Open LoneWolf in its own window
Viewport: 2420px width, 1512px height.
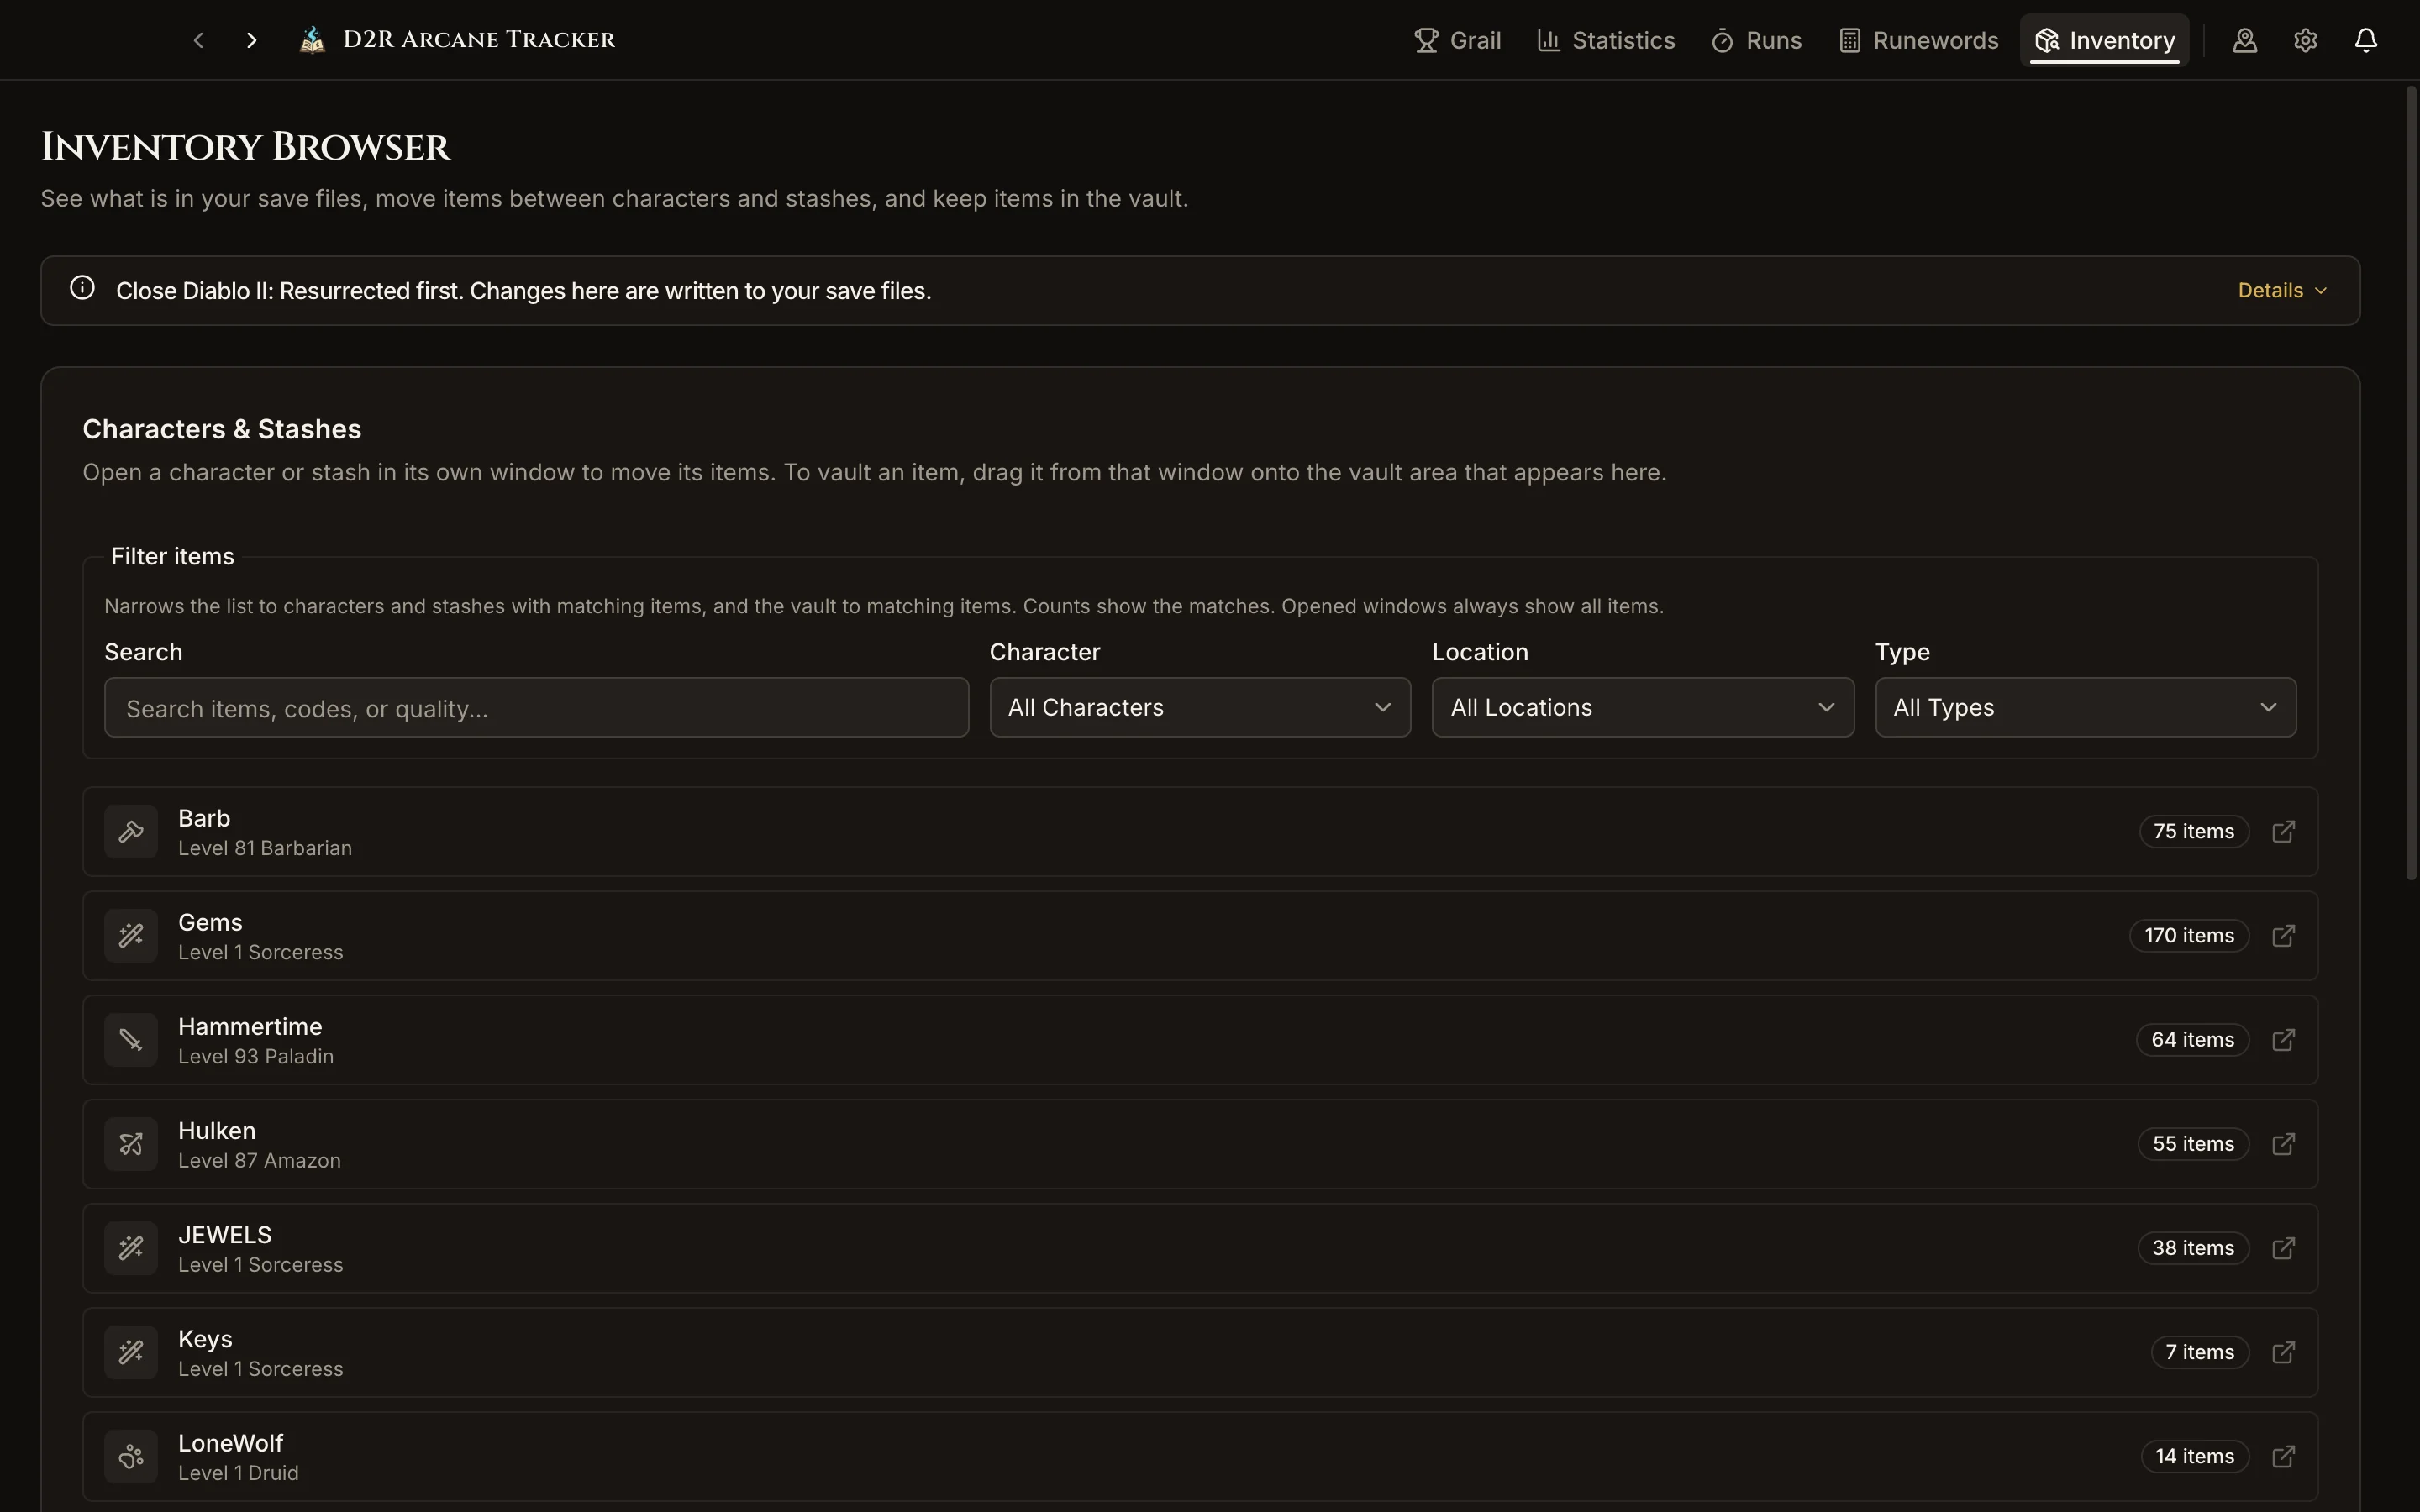pyautogui.click(x=2283, y=1456)
